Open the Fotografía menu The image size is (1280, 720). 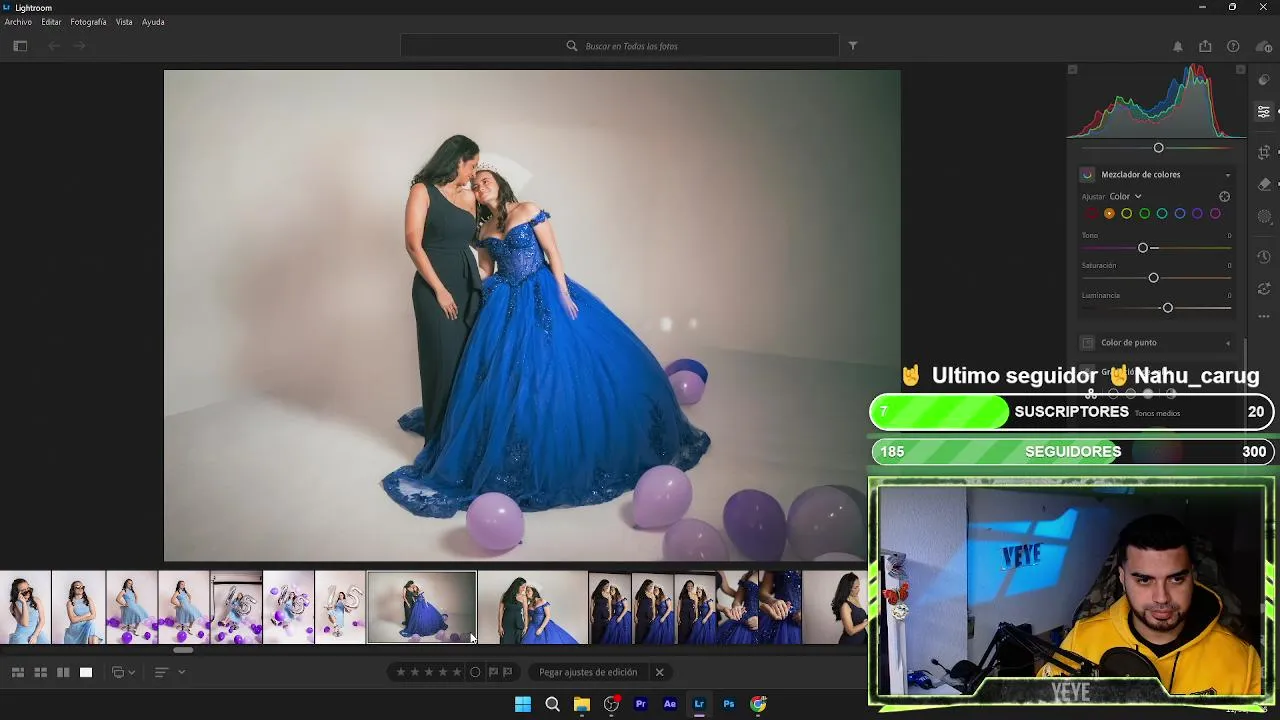(88, 22)
